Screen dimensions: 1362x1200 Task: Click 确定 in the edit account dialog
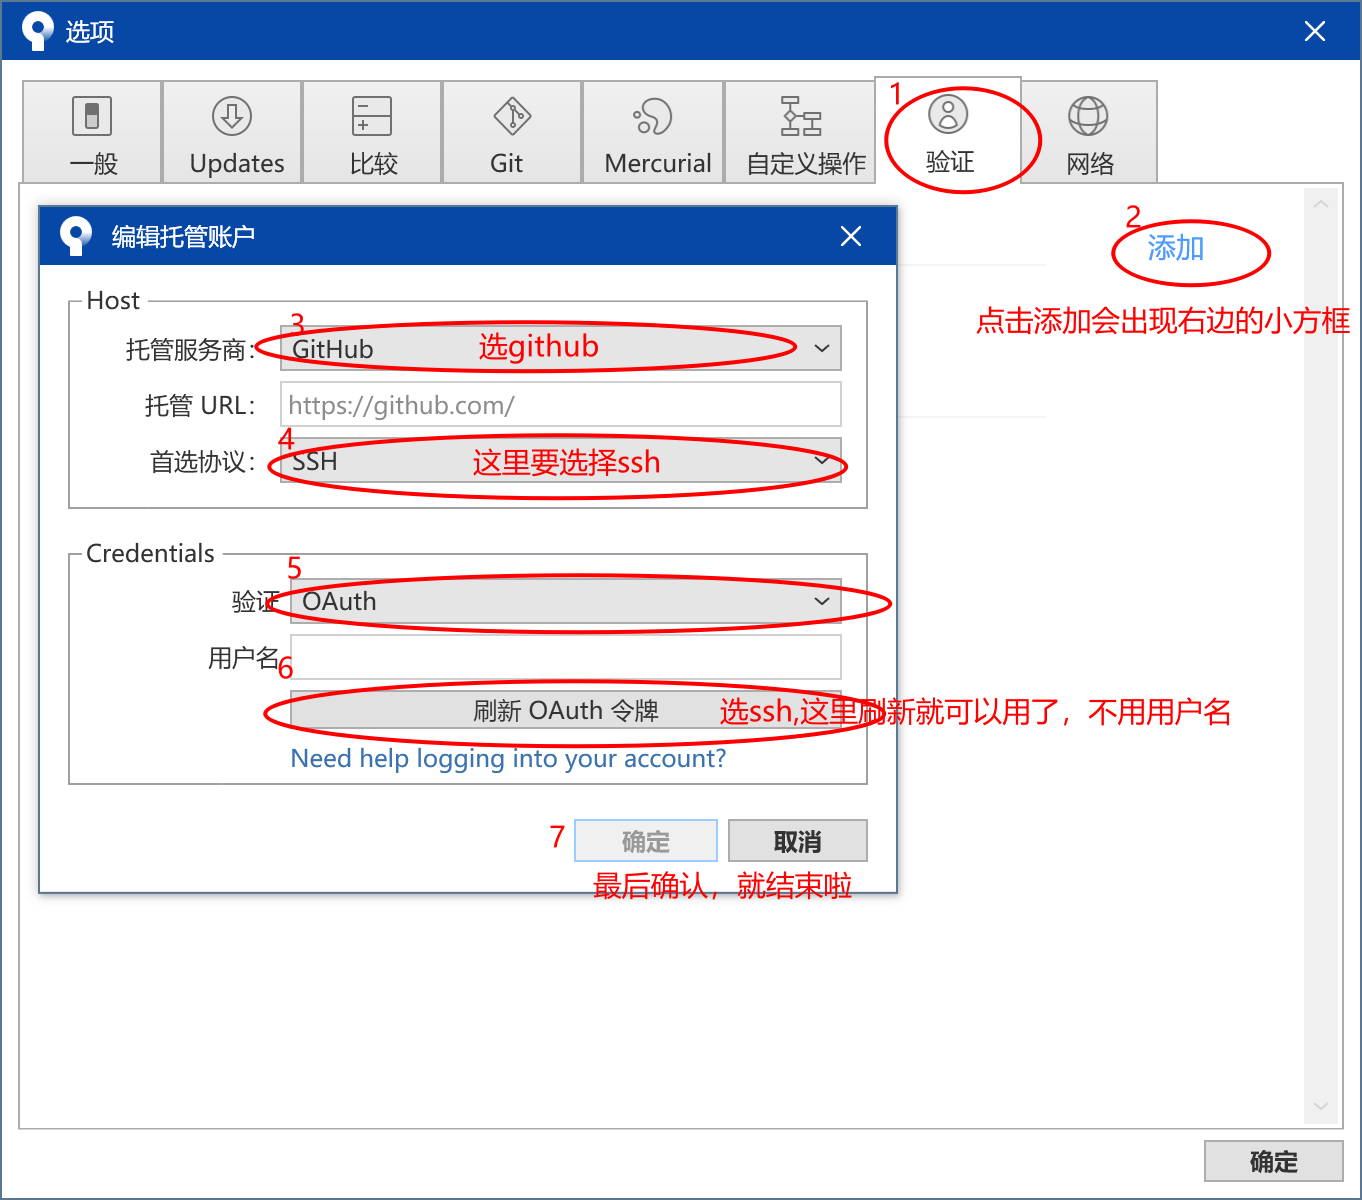646,841
